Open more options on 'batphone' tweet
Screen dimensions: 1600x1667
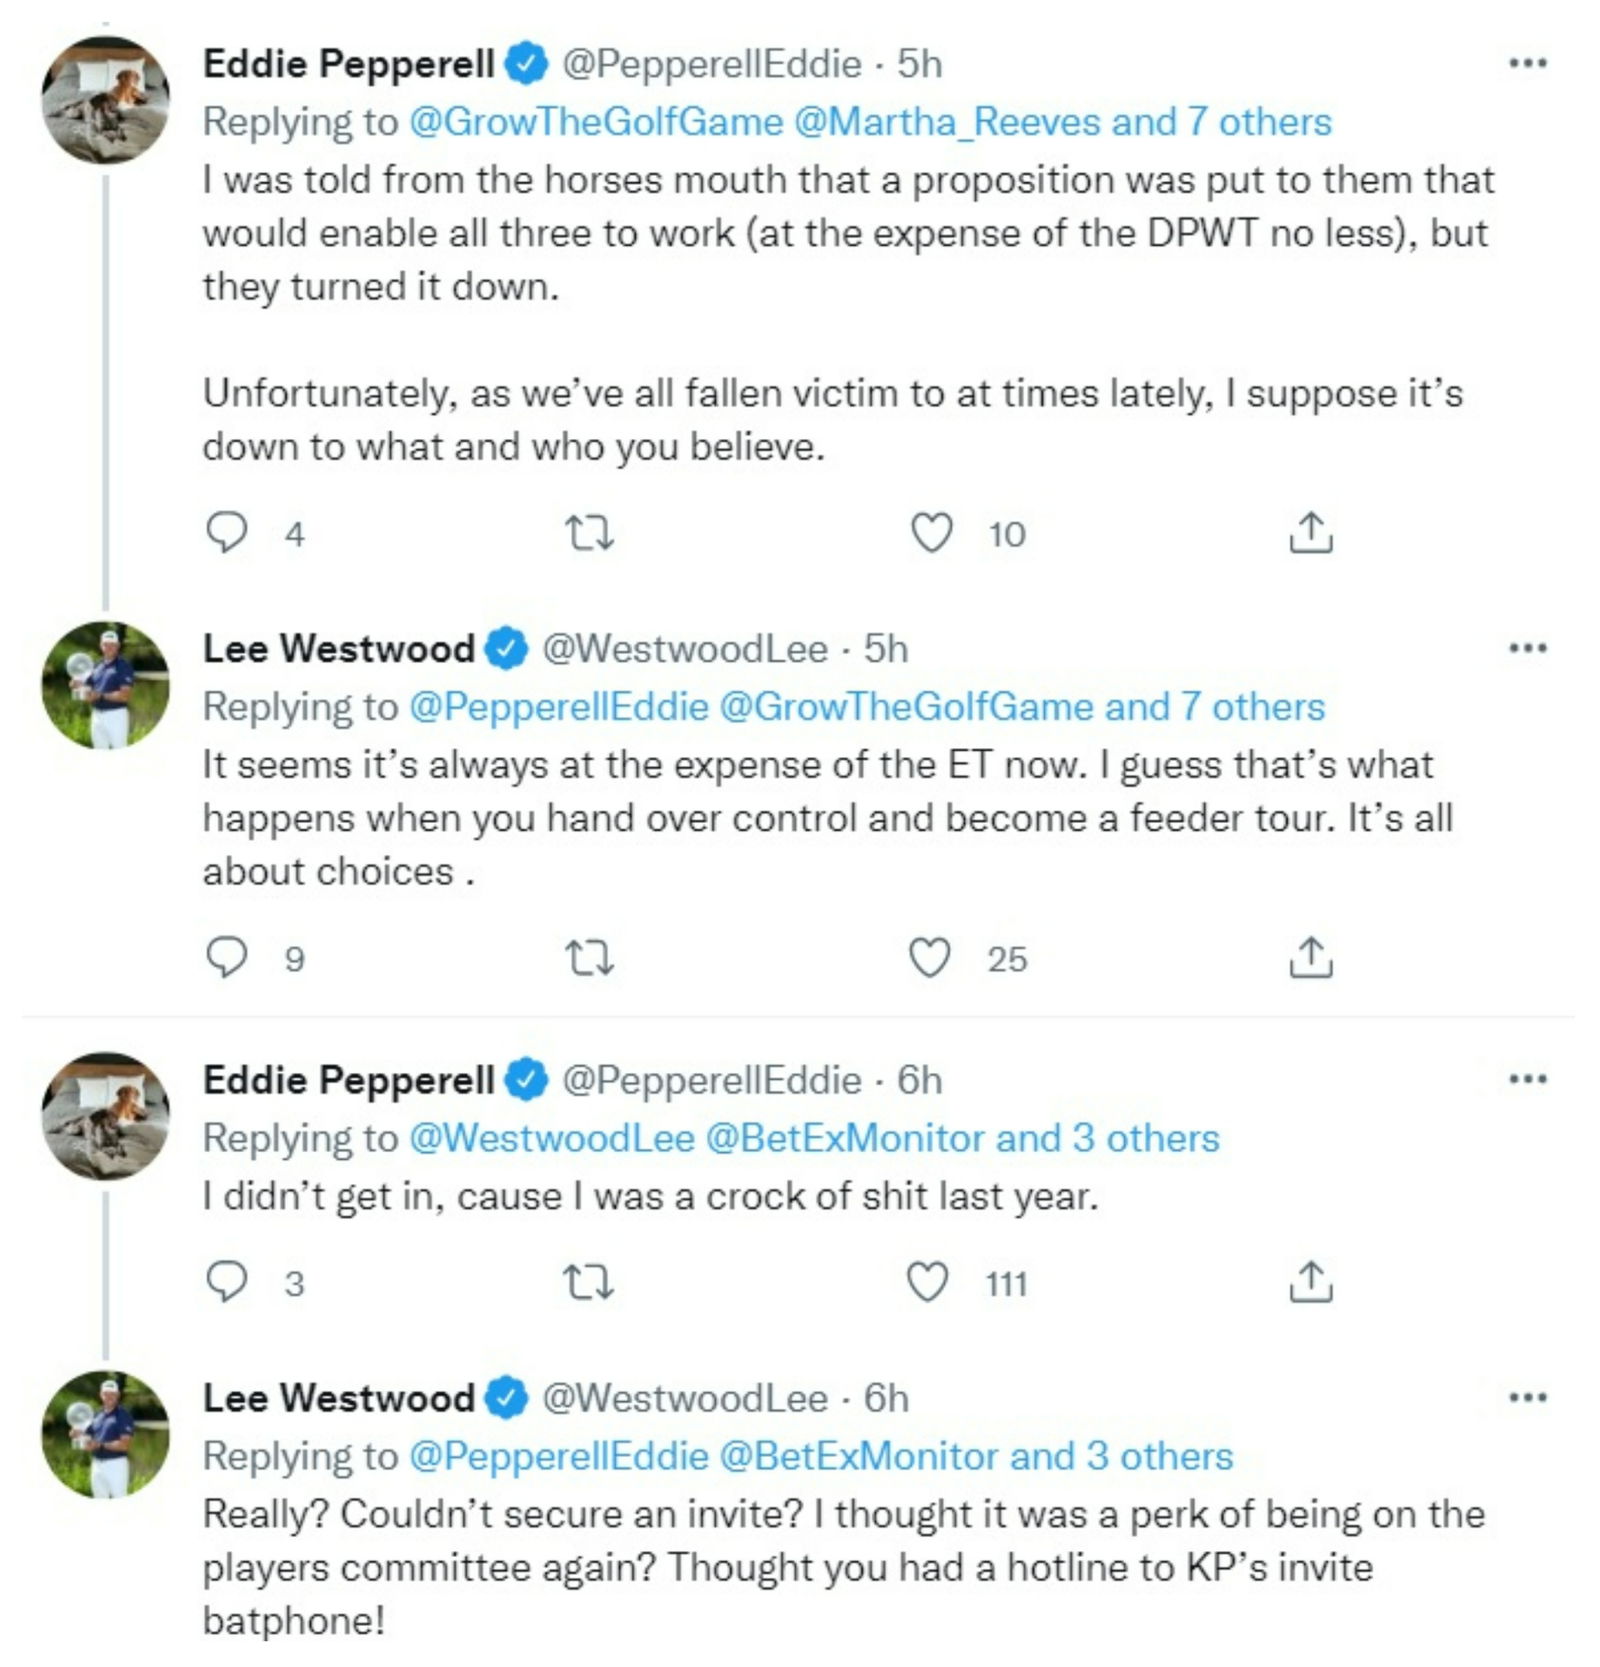click(x=1528, y=1398)
